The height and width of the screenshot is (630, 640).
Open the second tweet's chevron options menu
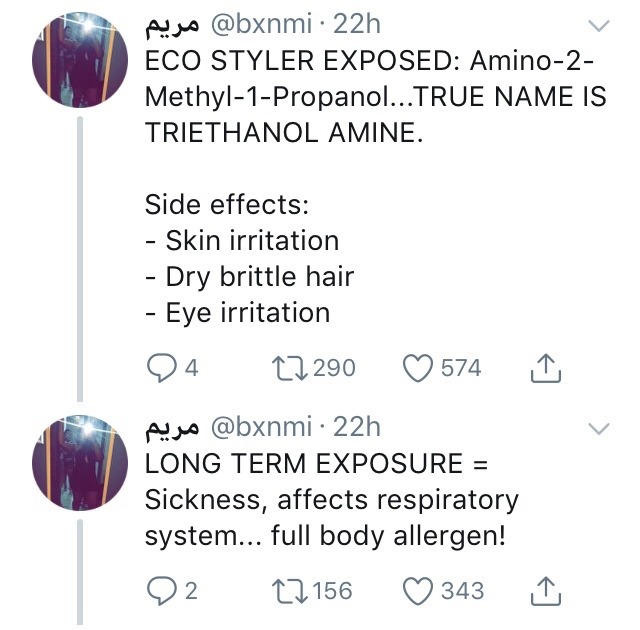coord(599,428)
